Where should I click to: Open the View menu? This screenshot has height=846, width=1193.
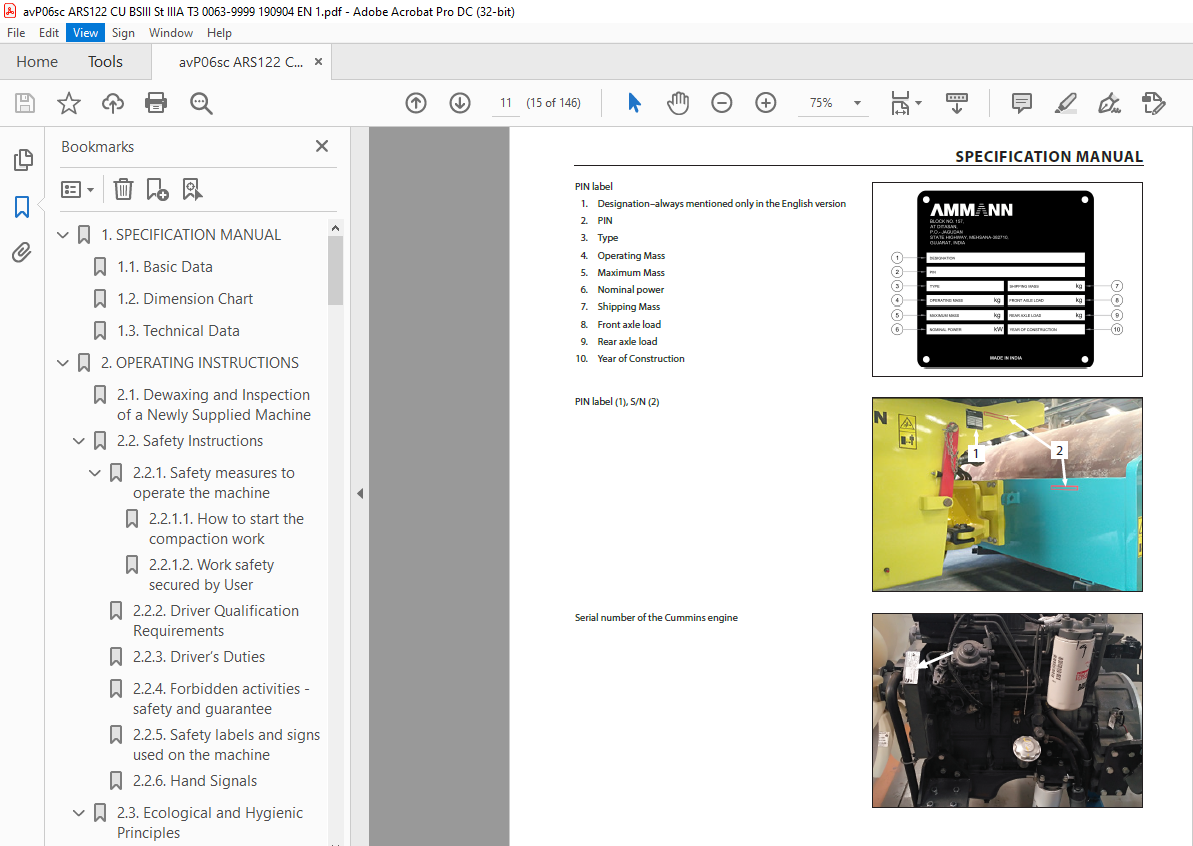coord(85,33)
